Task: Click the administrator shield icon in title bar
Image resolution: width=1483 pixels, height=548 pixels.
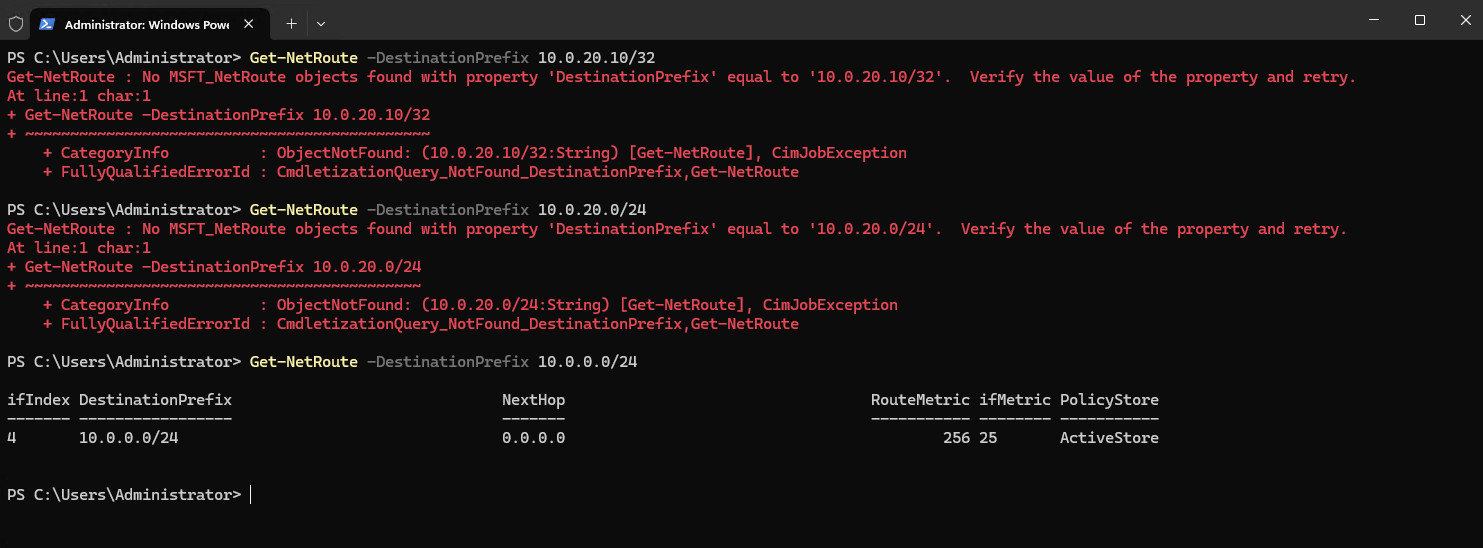Action: pyautogui.click(x=16, y=23)
